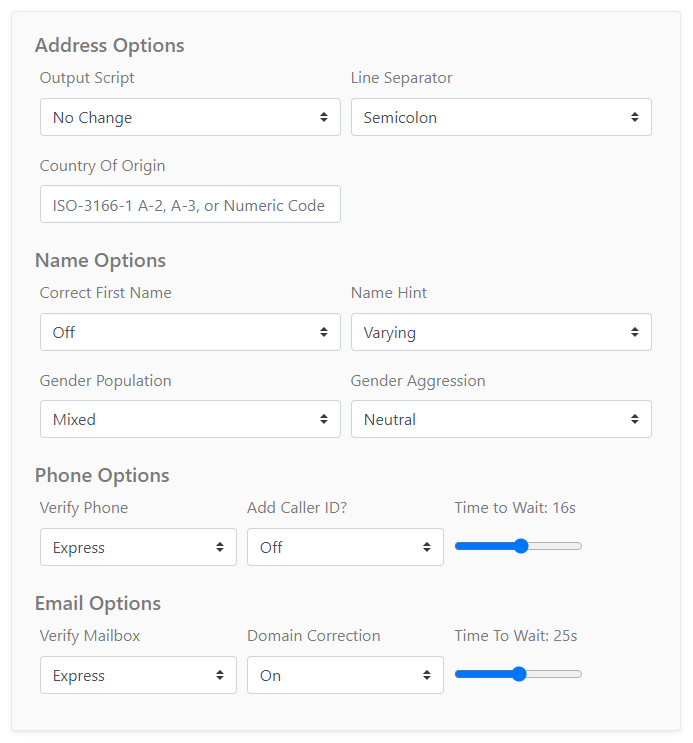This screenshot has height=743, width=693.
Task: Click the Time To Wait: 25s label
Action: coord(516,636)
